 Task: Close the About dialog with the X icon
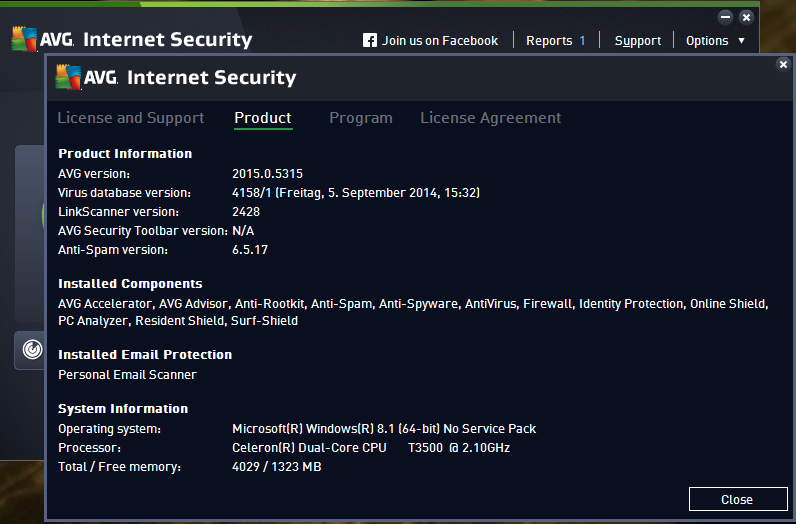(x=783, y=64)
